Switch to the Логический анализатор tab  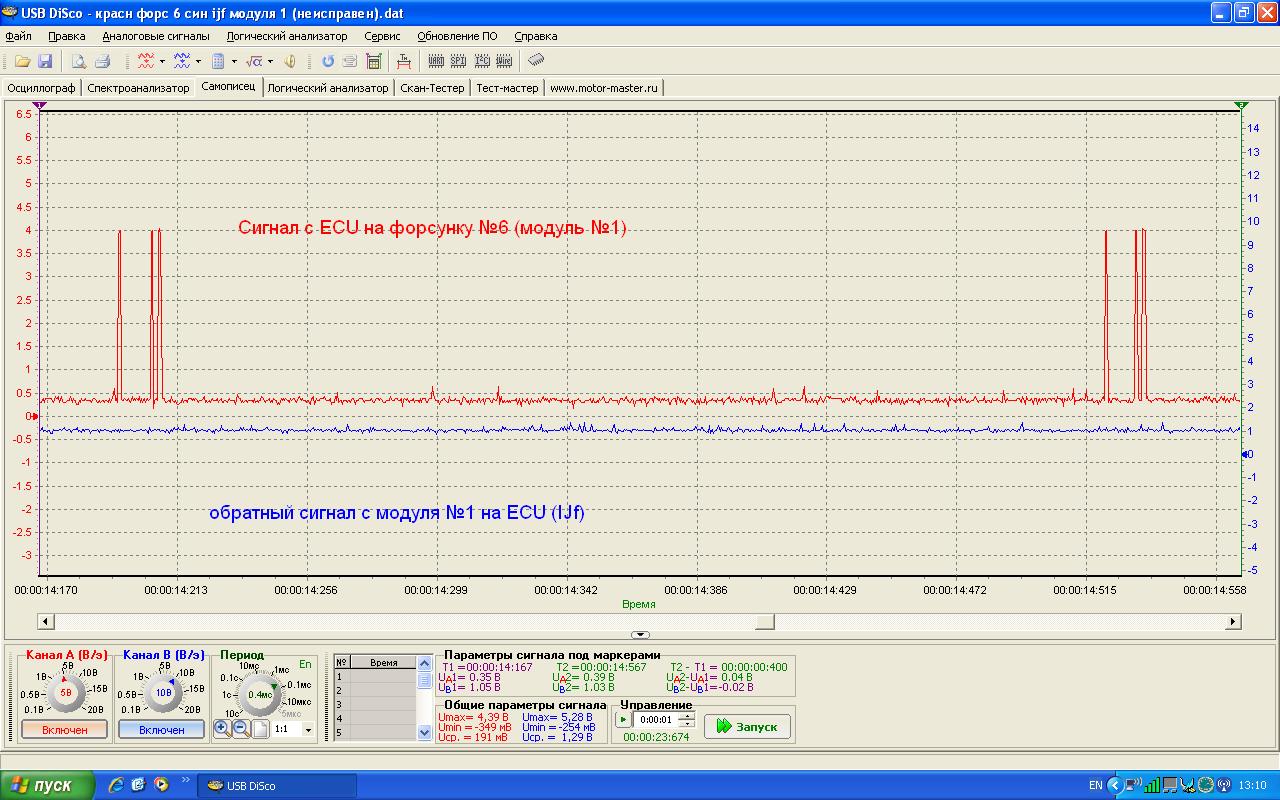(x=327, y=88)
